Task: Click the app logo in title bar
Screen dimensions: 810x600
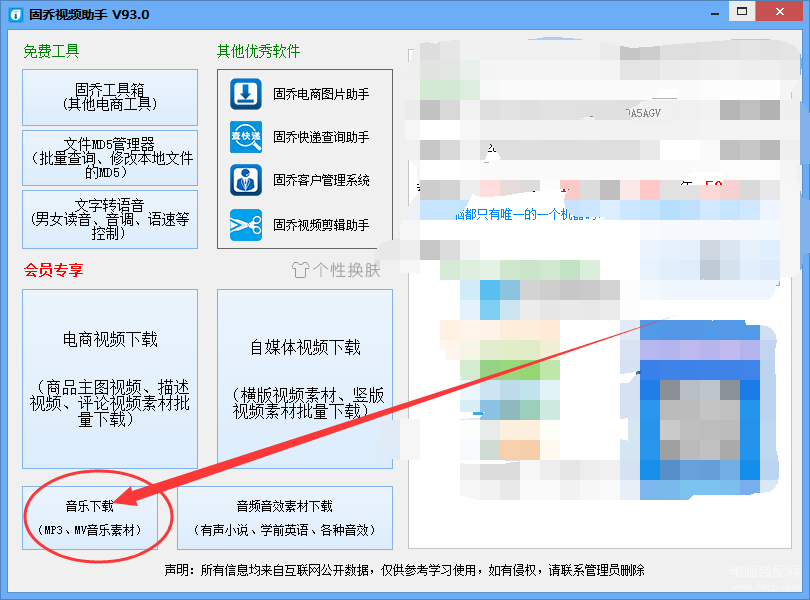Action: pyautogui.click(x=16, y=14)
